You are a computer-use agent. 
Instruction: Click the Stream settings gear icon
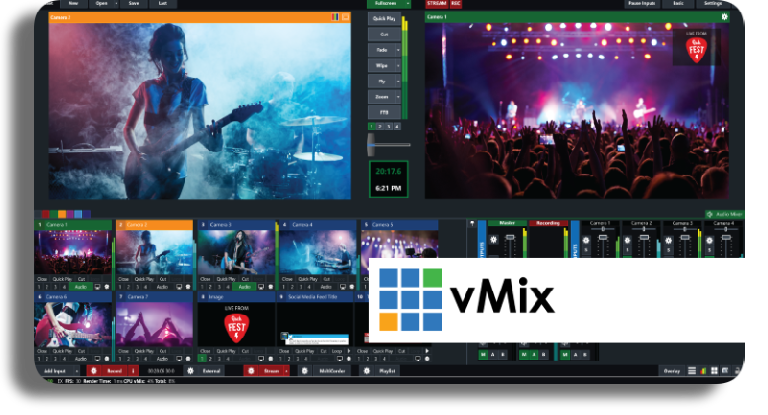250,371
